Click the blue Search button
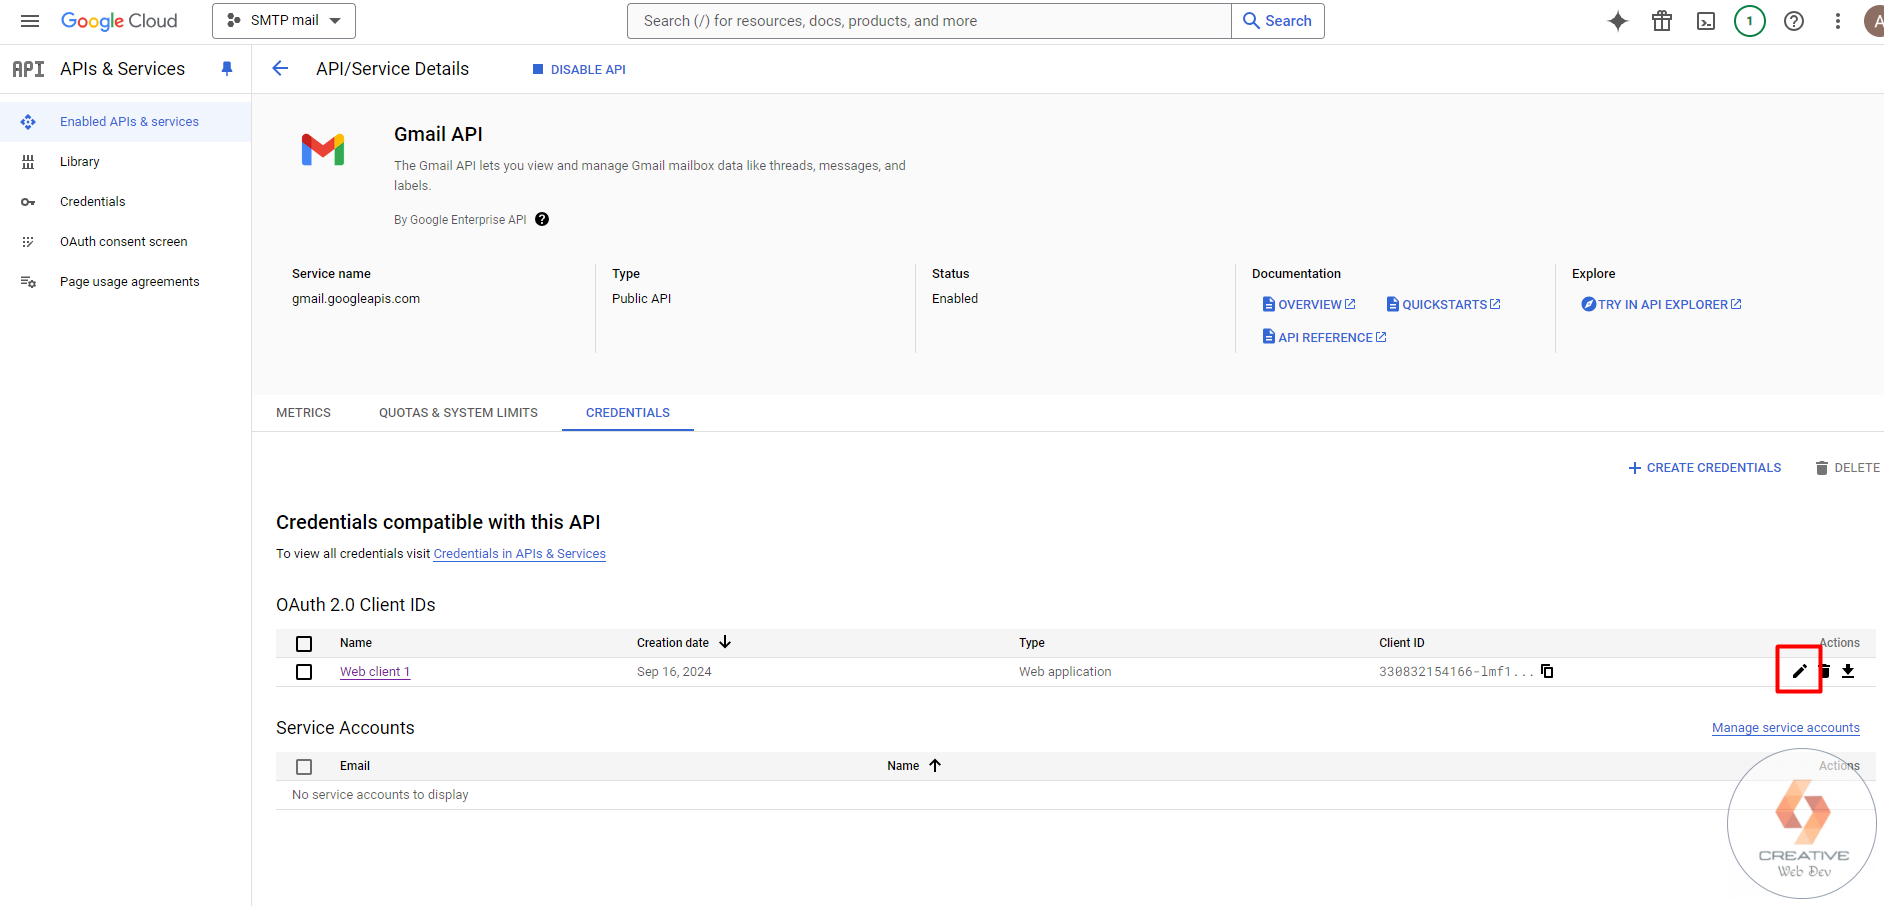This screenshot has width=1884, height=906. point(1278,21)
